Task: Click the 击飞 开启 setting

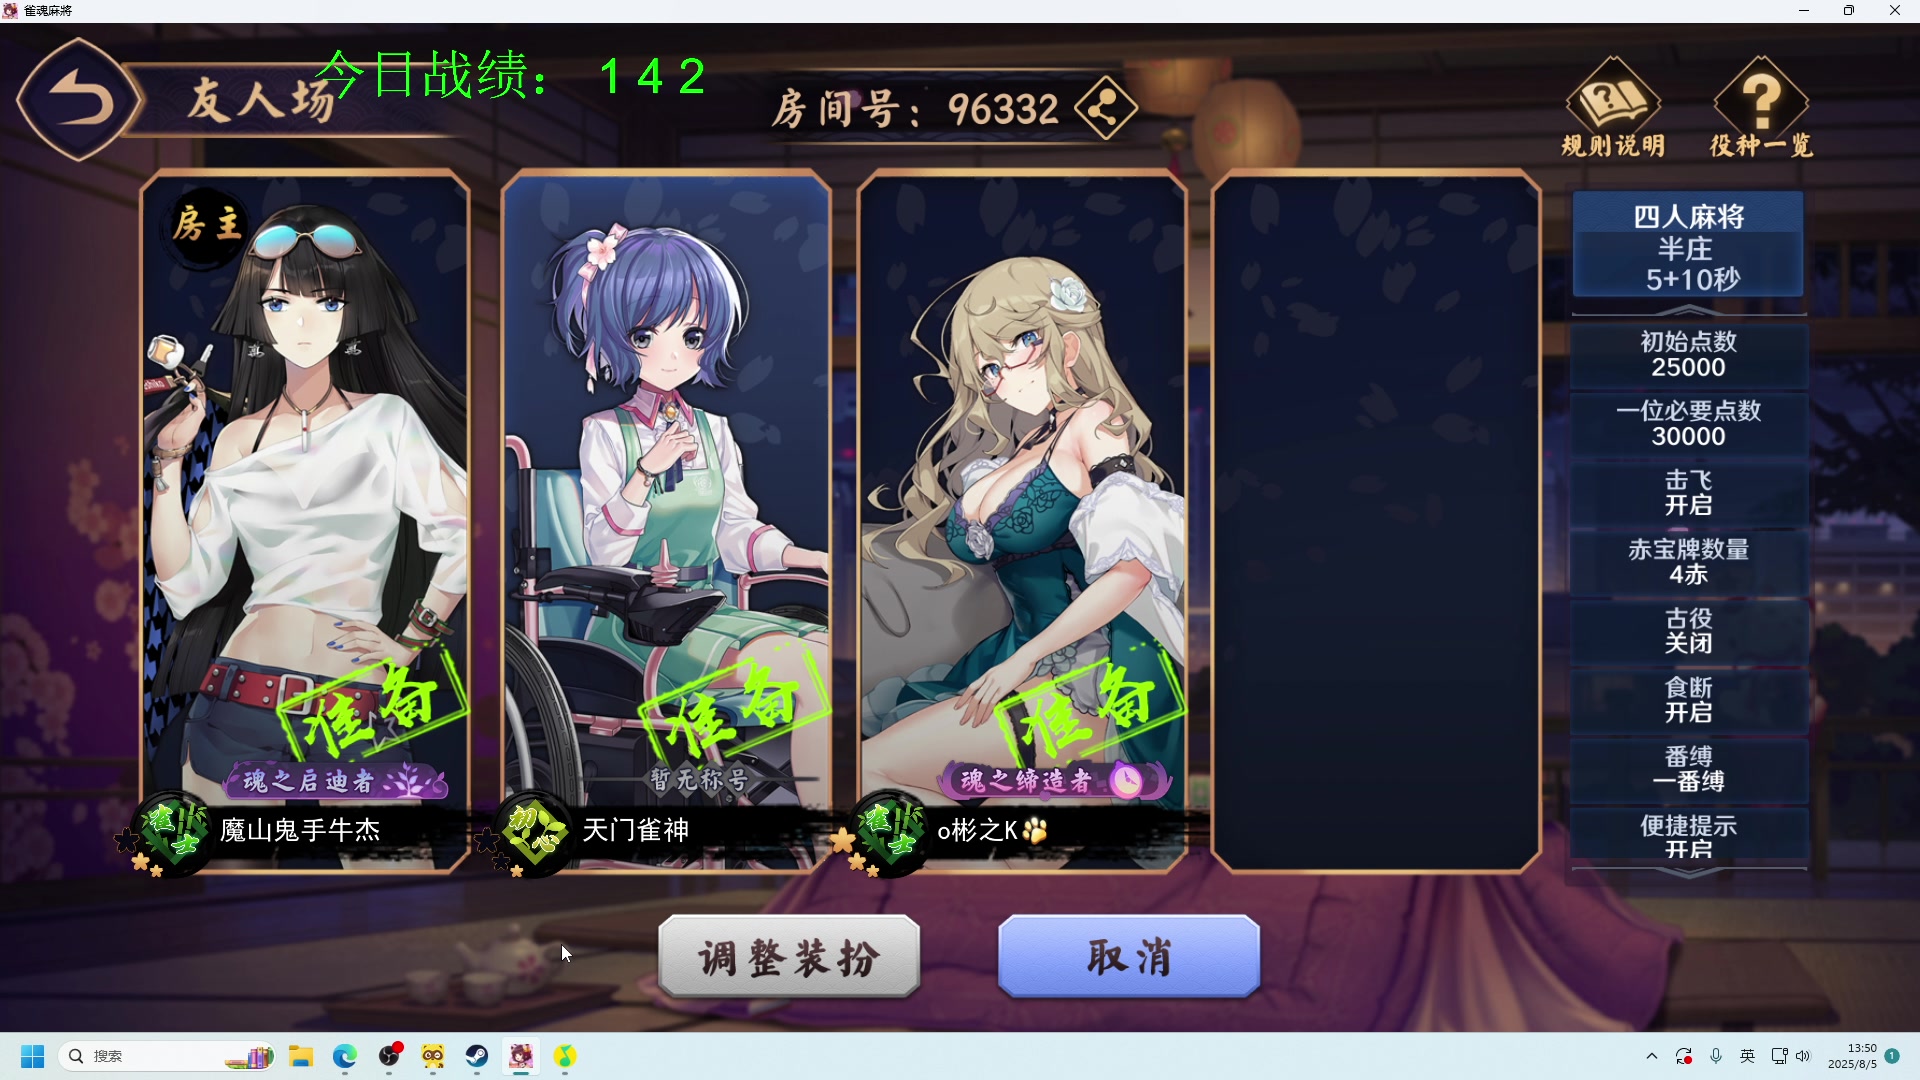Action: click(1689, 493)
